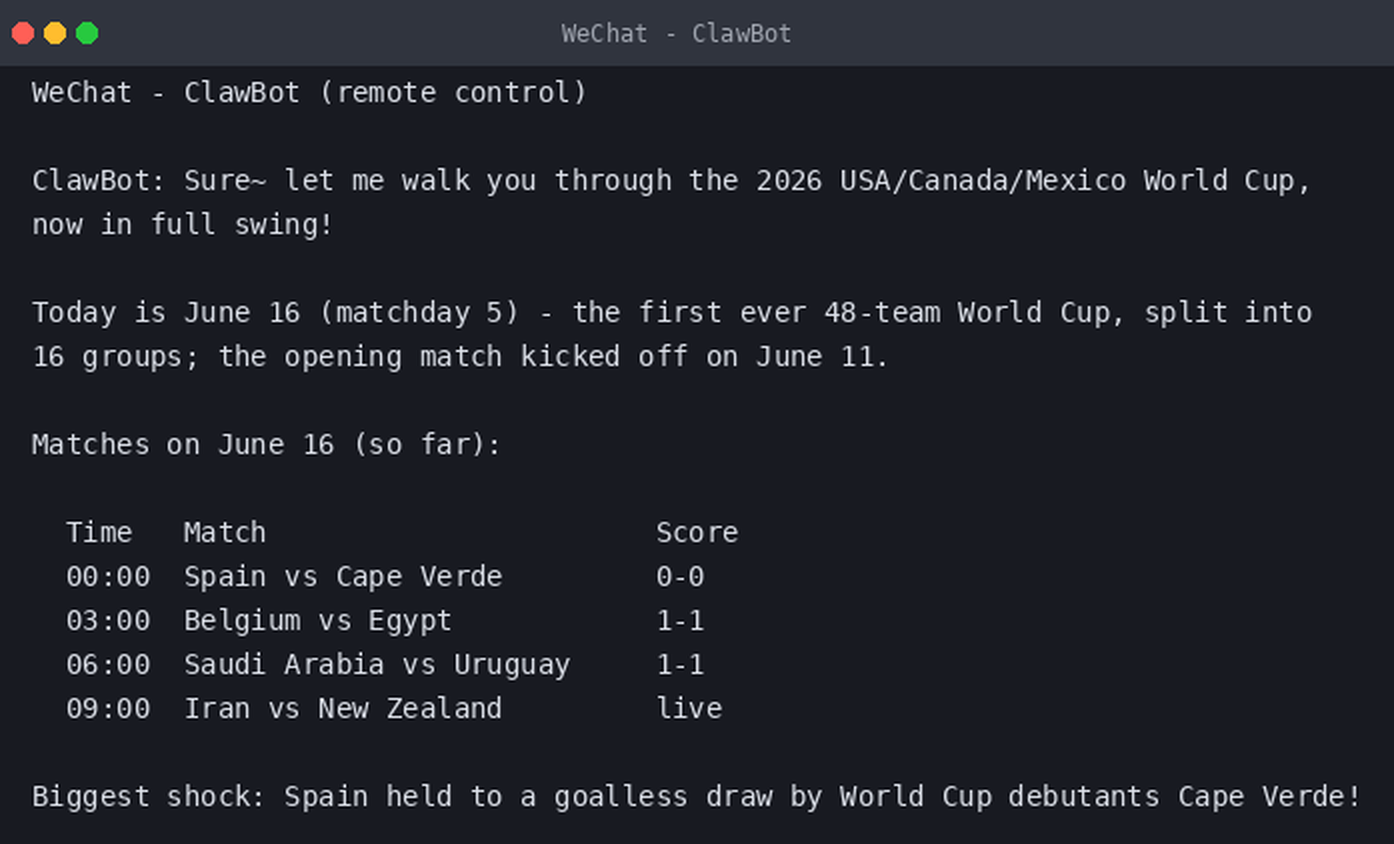Viewport: 1394px width, 844px height.
Task: Click the 'Score' column header
Action: click(x=697, y=532)
